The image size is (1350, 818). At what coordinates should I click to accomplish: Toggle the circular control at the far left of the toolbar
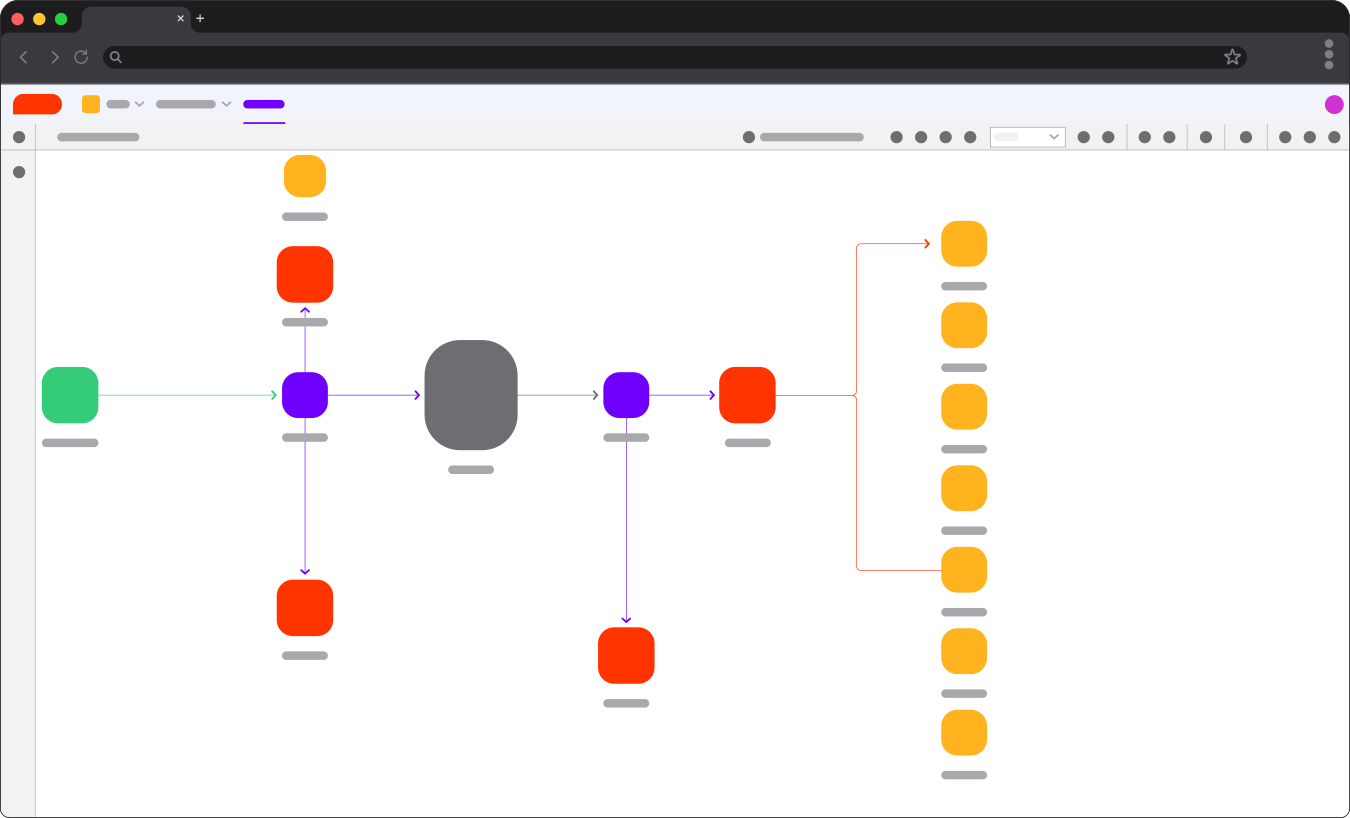[19, 137]
